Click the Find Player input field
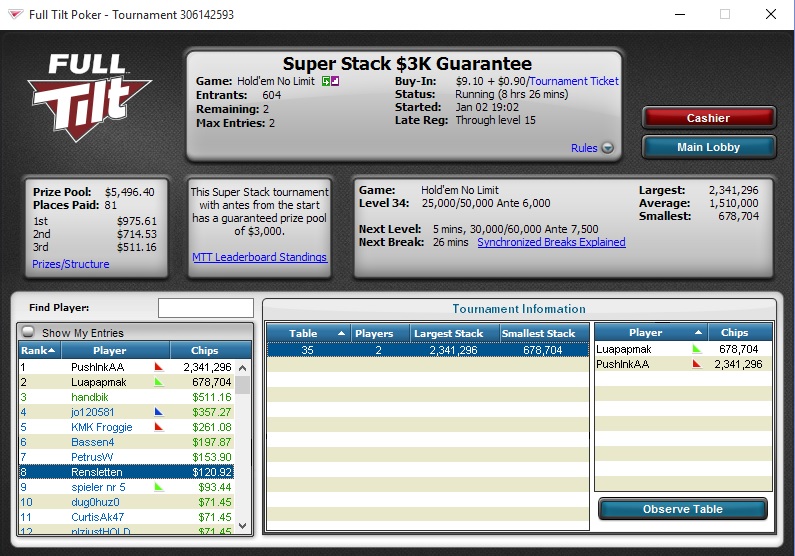 click(206, 308)
